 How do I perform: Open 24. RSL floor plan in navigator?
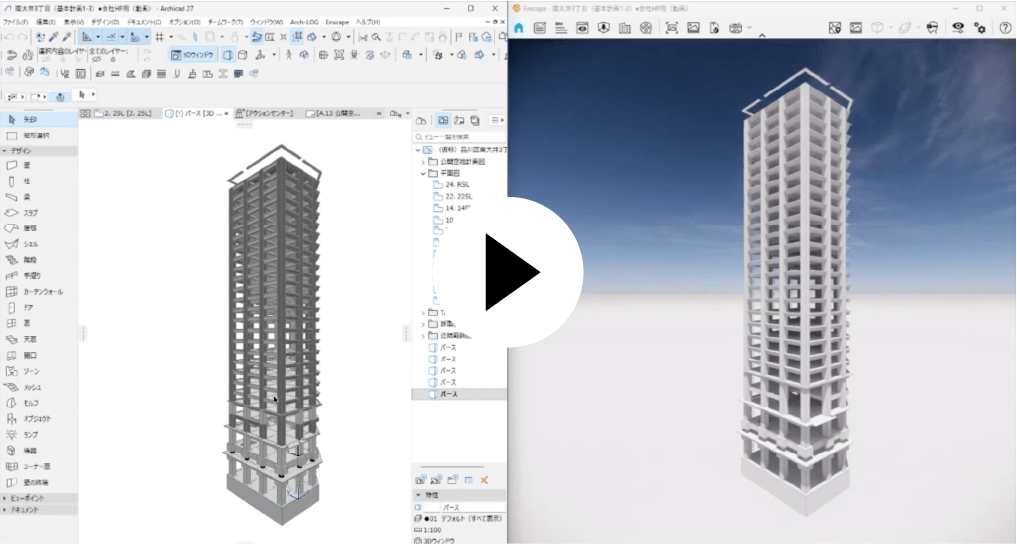[x=456, y=185]
